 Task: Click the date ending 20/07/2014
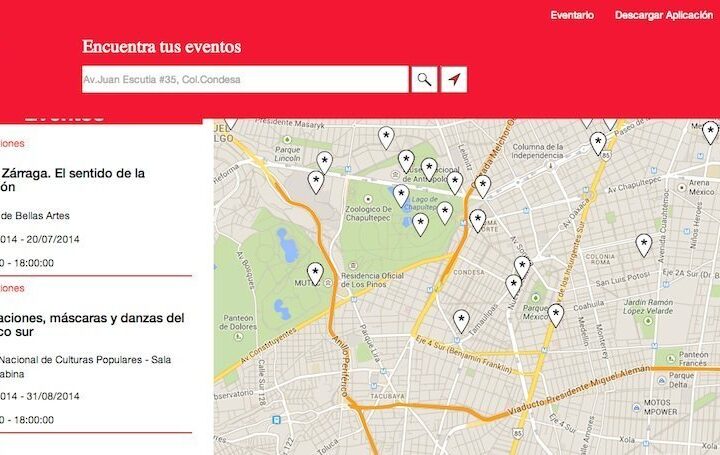coord(39,239)
